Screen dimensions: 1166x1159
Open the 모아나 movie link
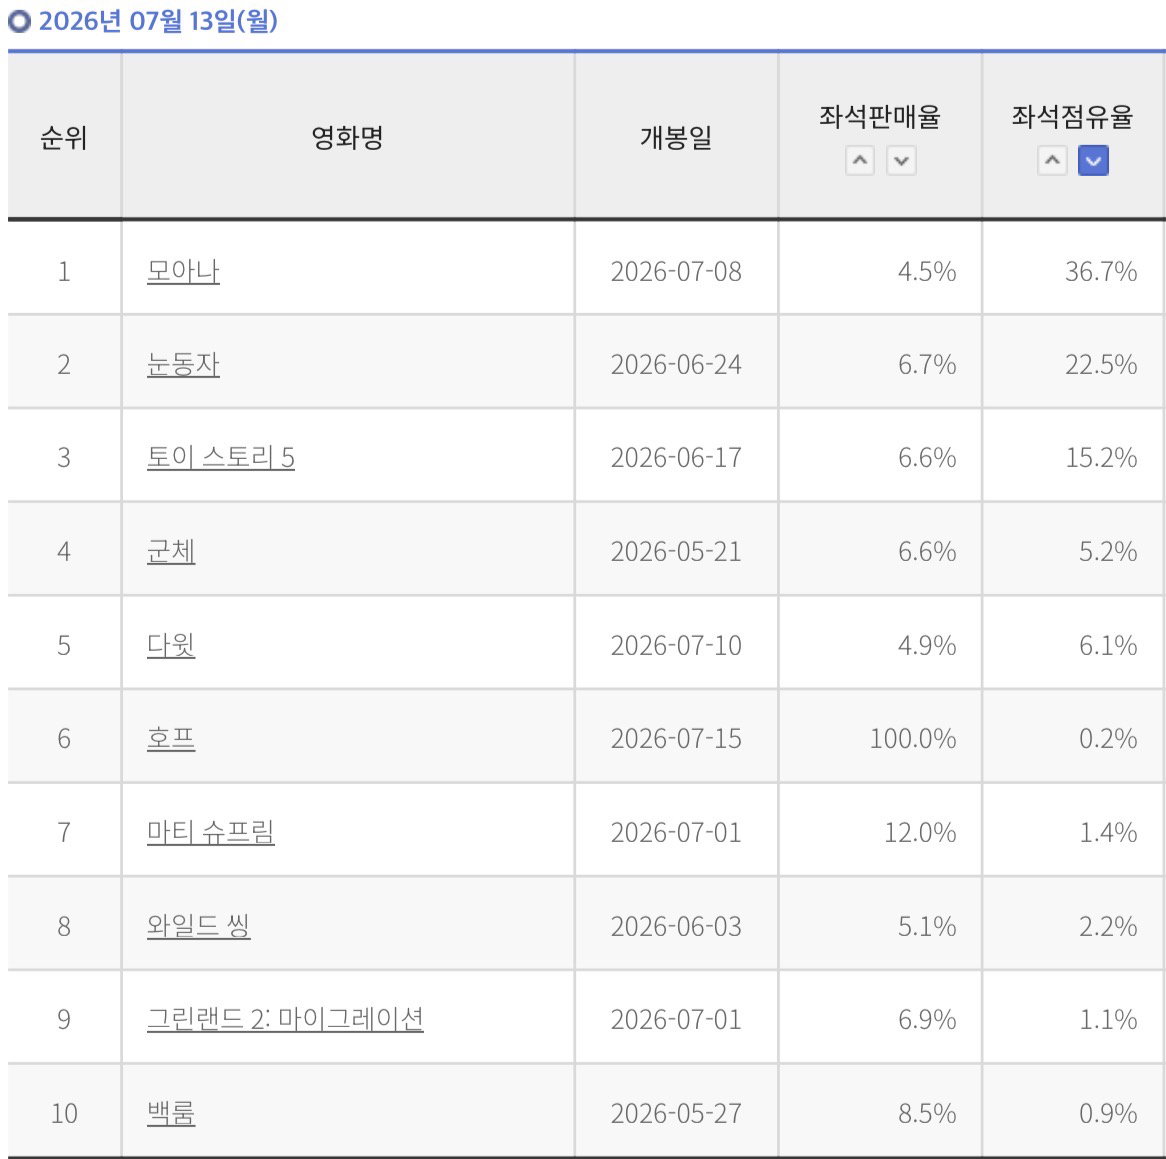coord(183,271)
